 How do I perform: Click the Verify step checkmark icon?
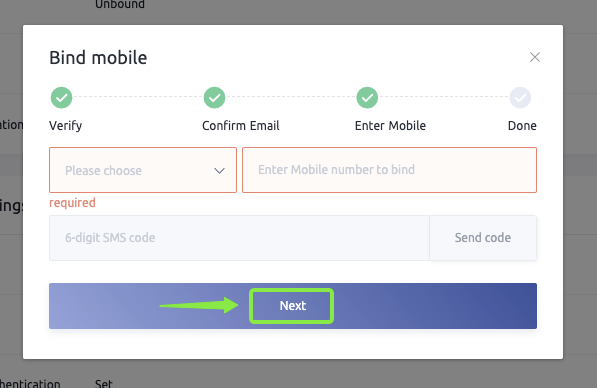pos(61,98)
